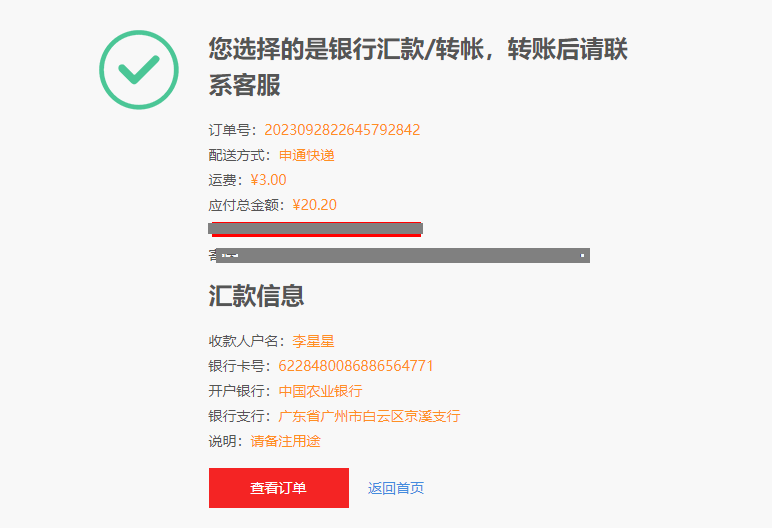Click the 中国农业银行 bank name
The width and height of the screenshot is (772, 528).
321,391
